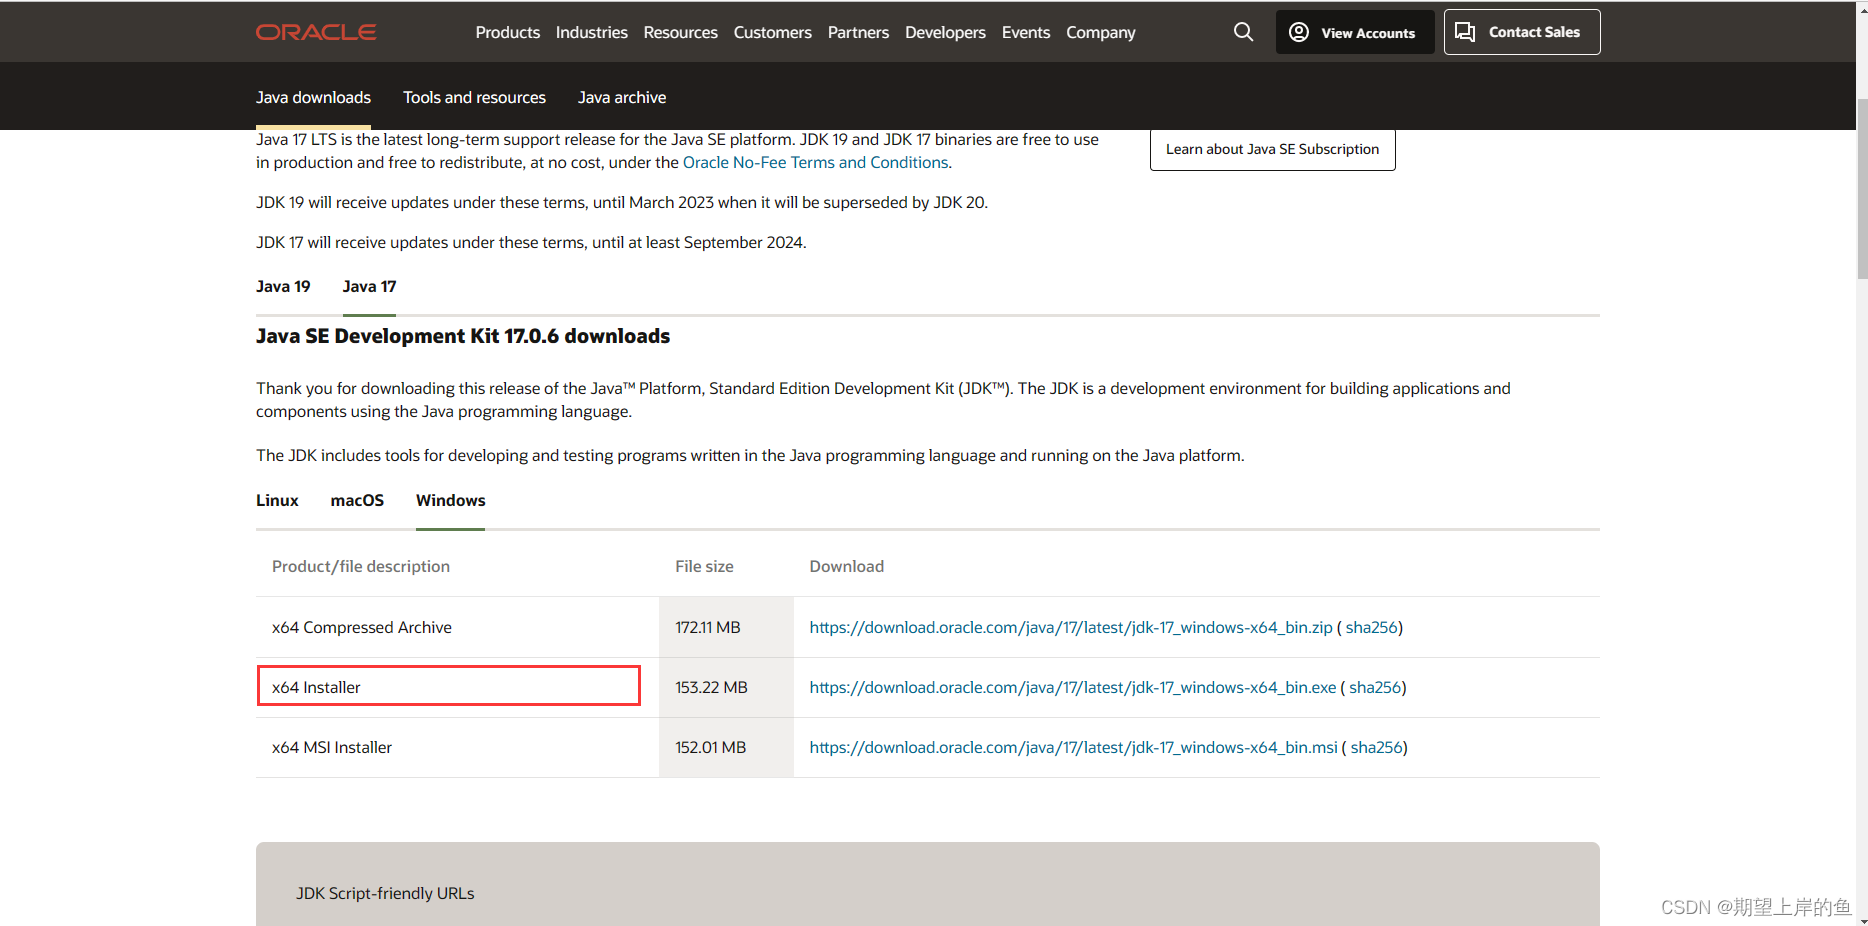Open the Company menu

click(1101, 32)
